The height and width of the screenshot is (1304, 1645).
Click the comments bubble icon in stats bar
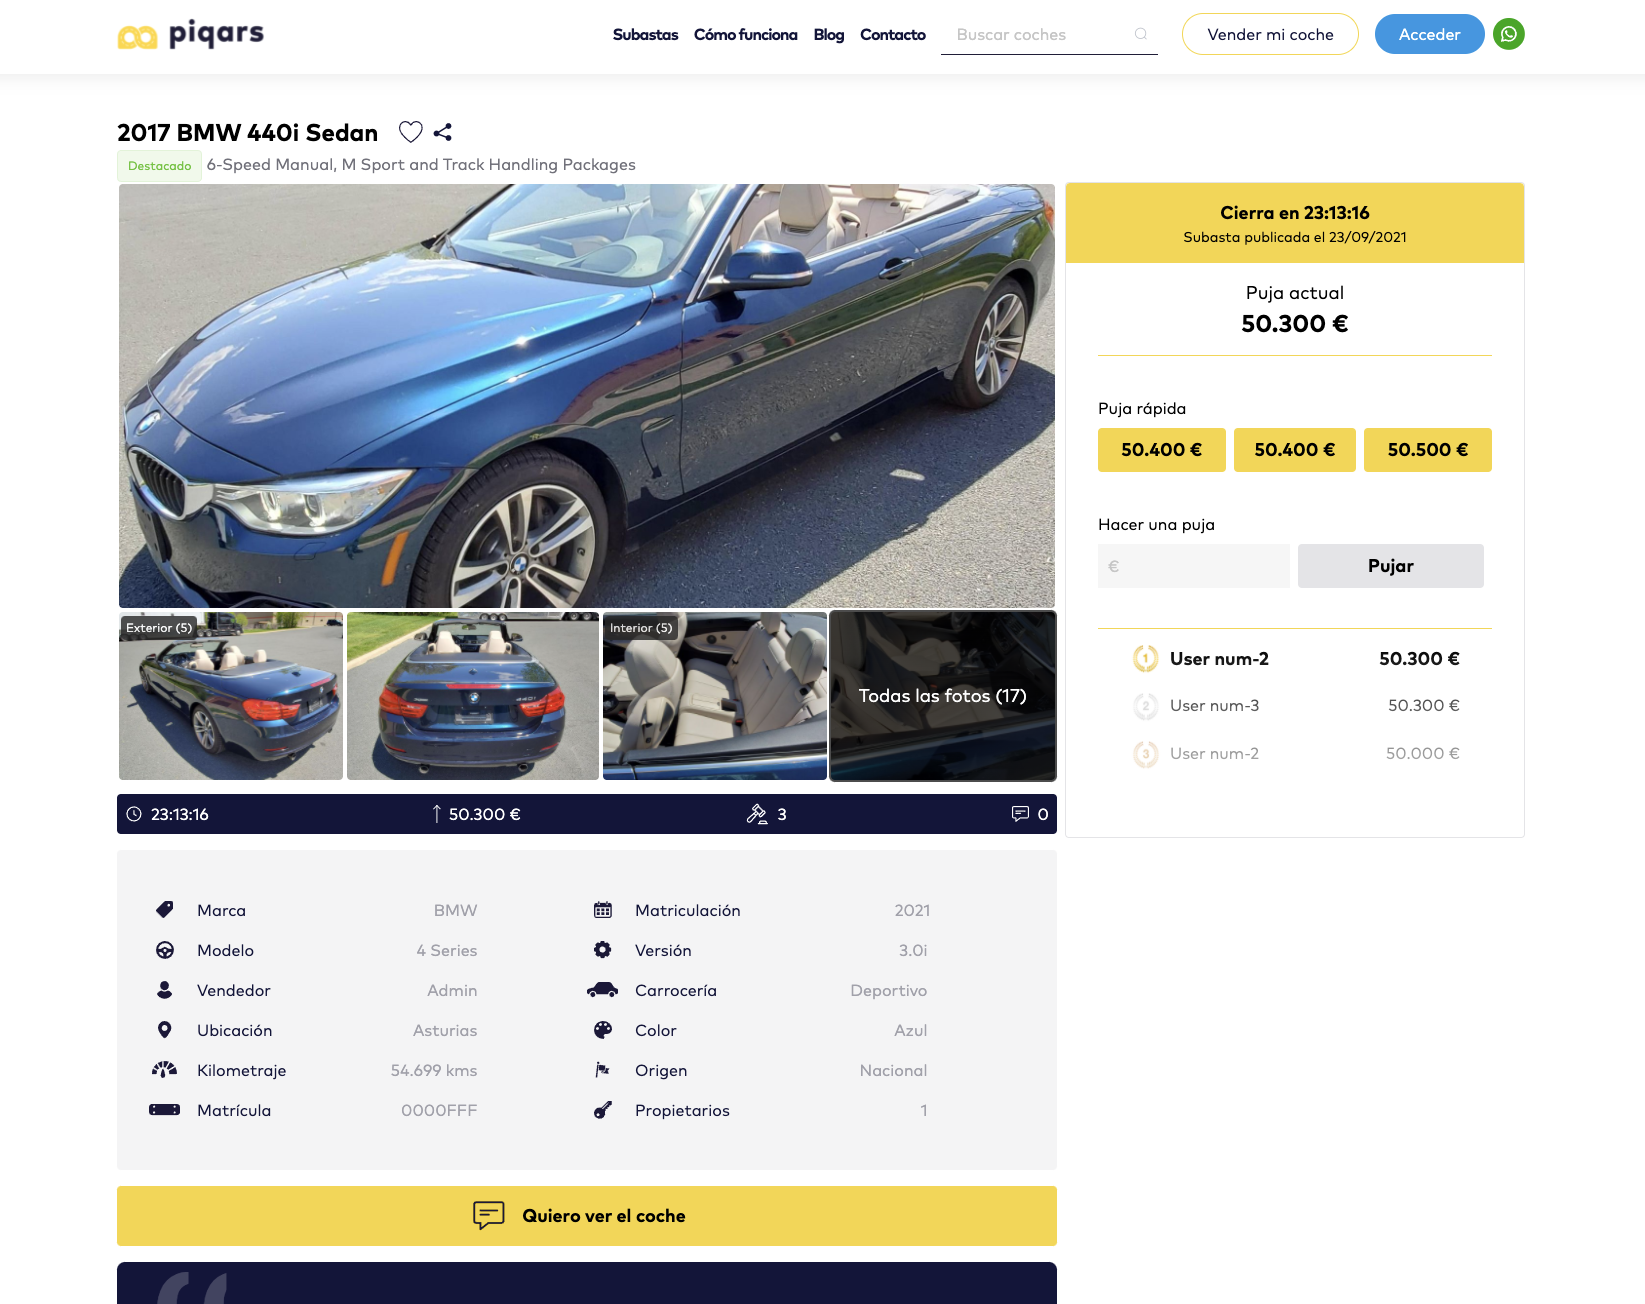[x=1020, y=814]
